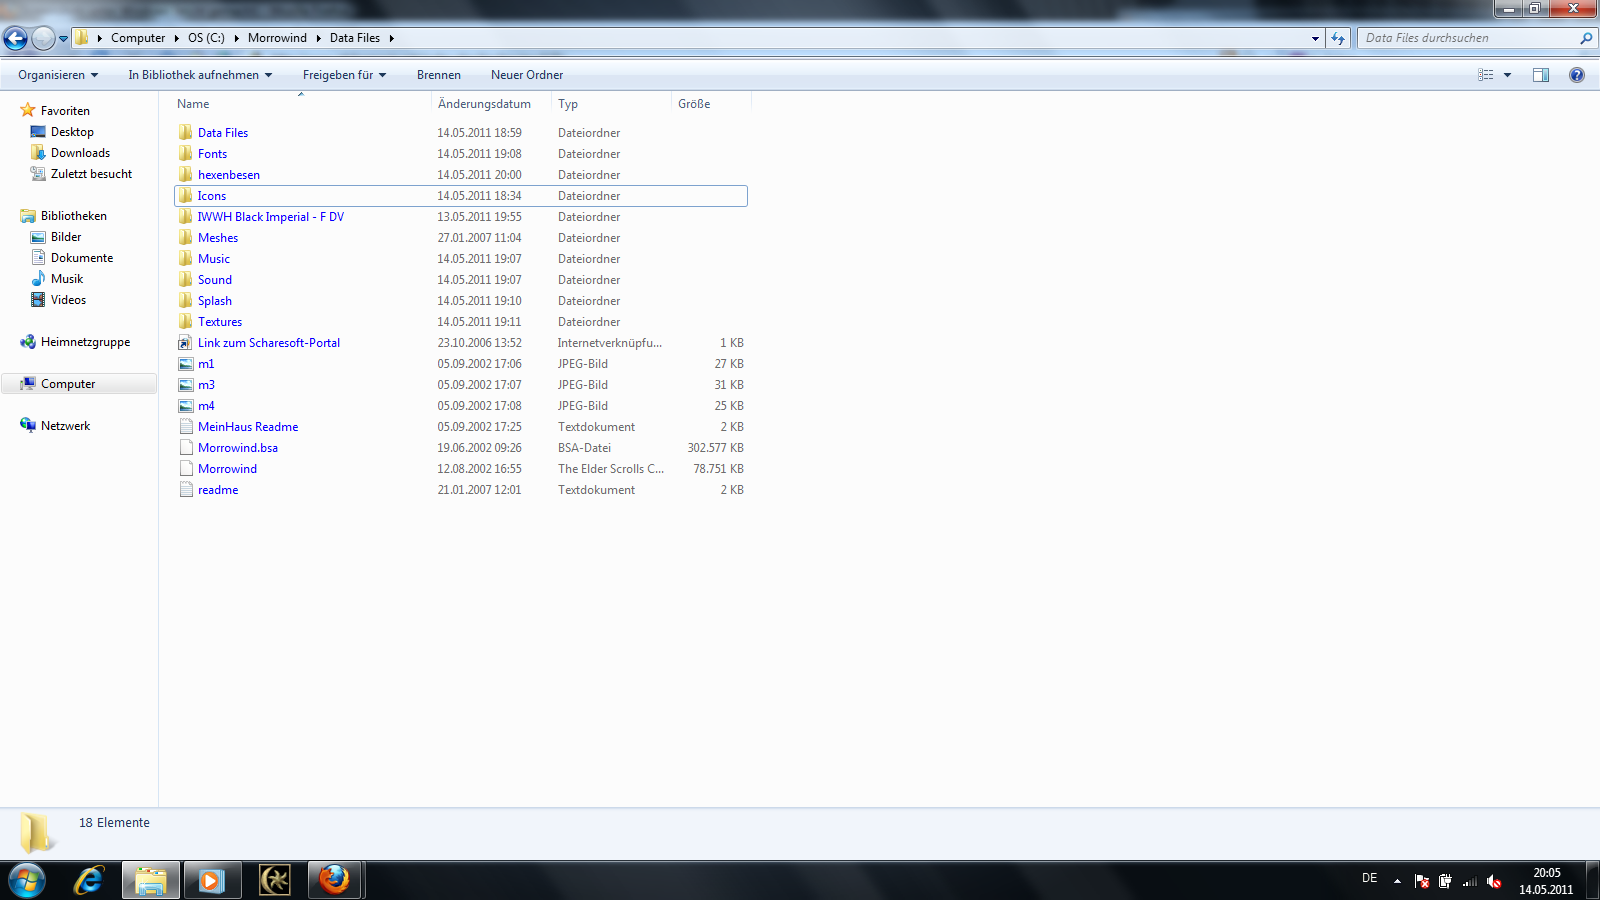This screenshot has width=1600, height=900.
Task: Open the view options dropdown arrow
Action: click(x=1508, y=75)
